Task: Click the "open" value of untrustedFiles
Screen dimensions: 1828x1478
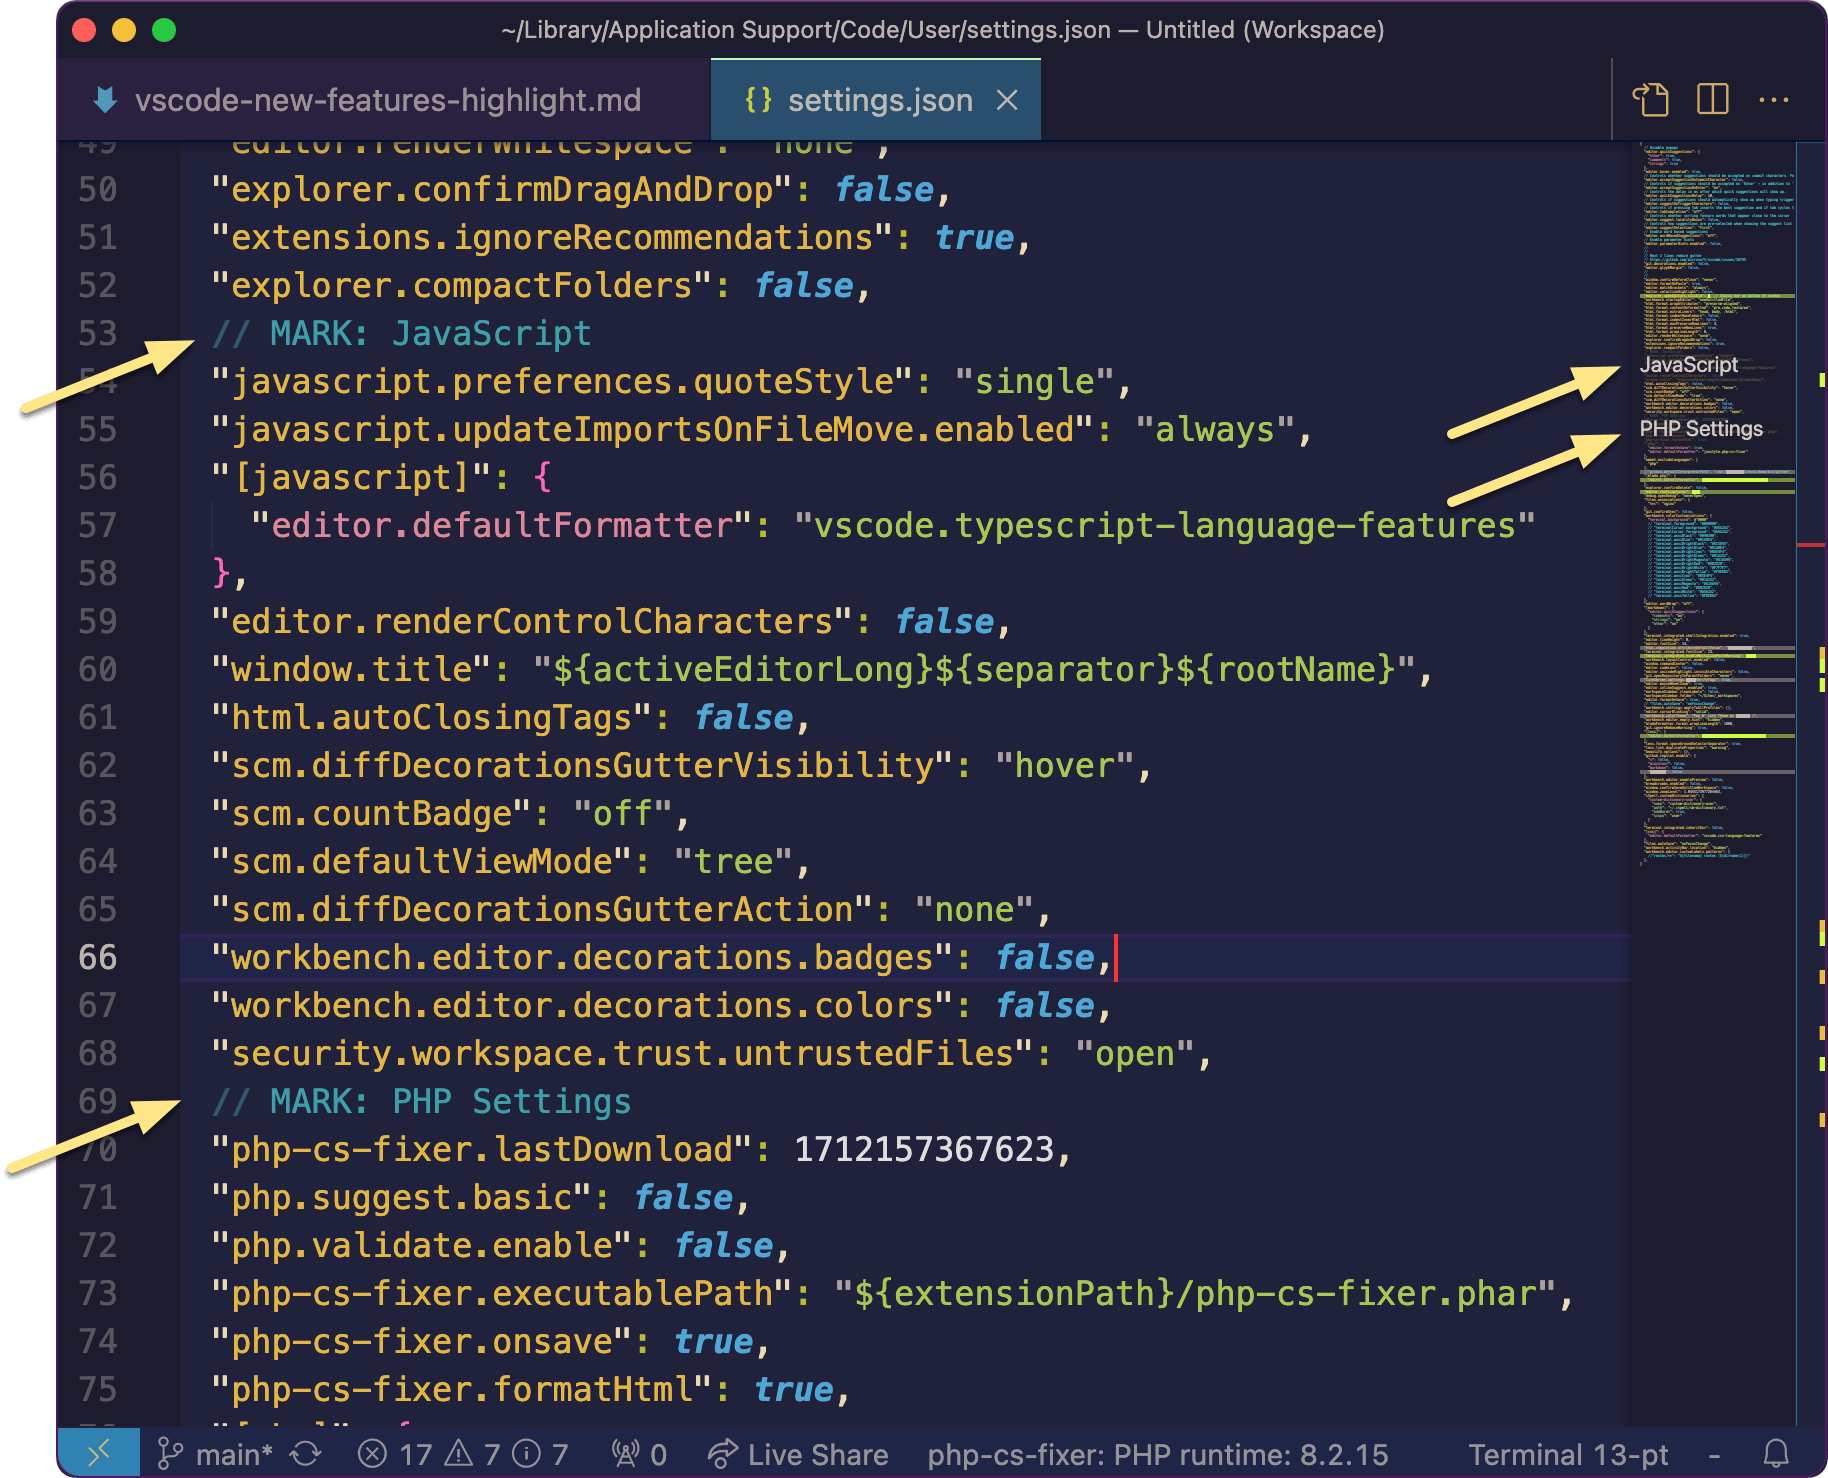Action: [1135, 1054]
